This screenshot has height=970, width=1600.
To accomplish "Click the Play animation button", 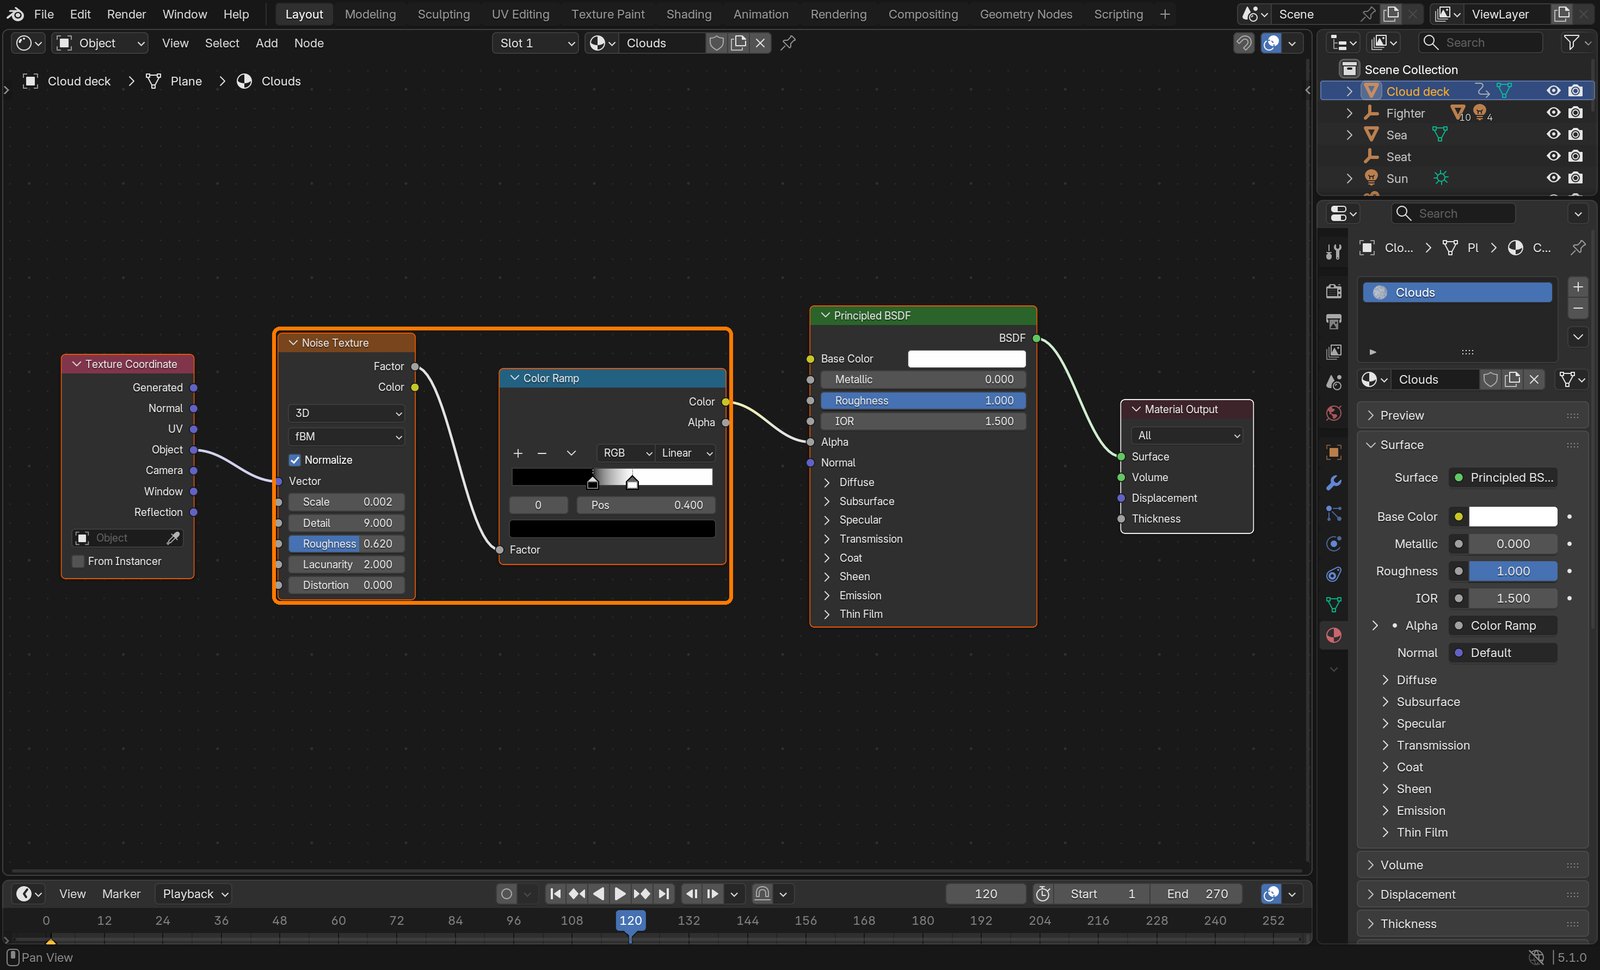I will tap(620, 894).
